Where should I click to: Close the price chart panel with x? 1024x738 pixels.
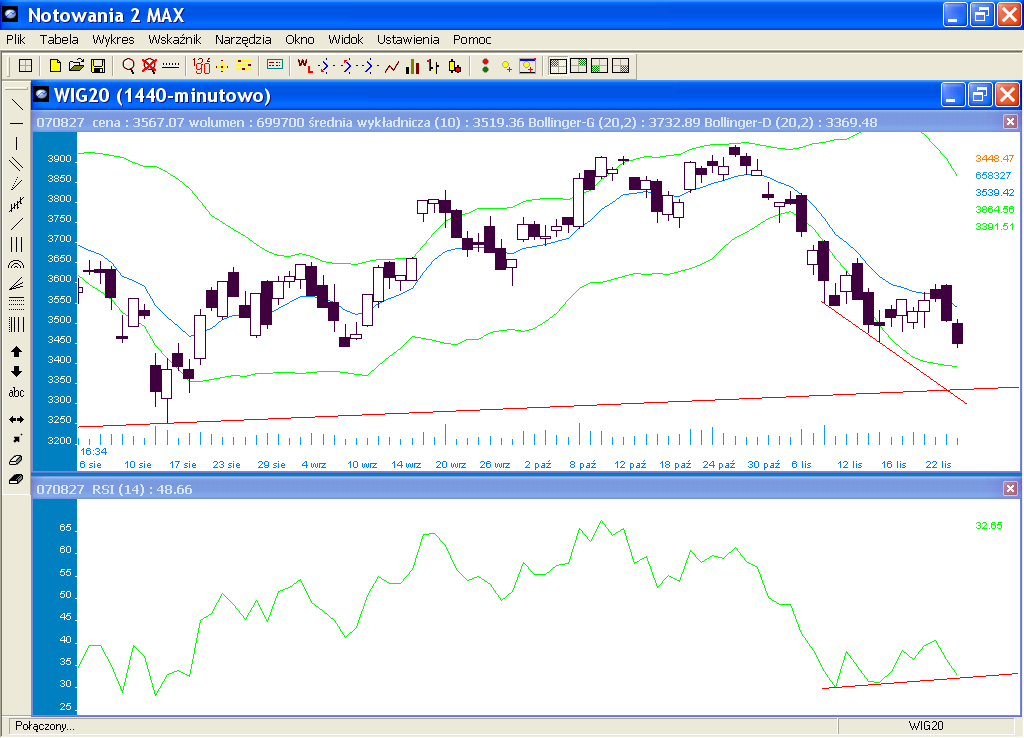[1010, 121]
